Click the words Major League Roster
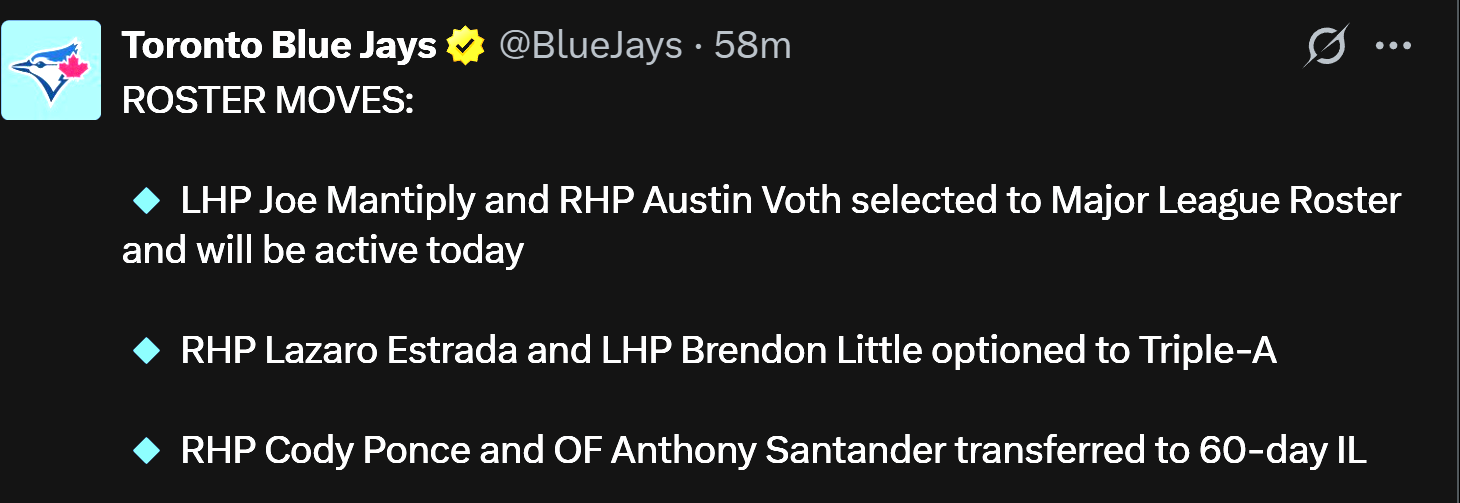The height and width of the screenshot is (503, 1460). [1226, 201]
